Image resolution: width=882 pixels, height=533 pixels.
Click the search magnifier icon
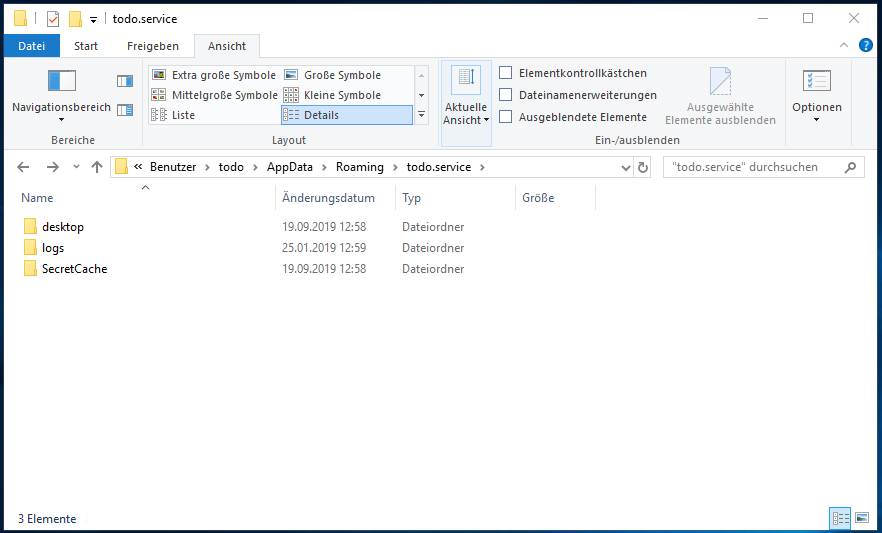pos(850,167)
